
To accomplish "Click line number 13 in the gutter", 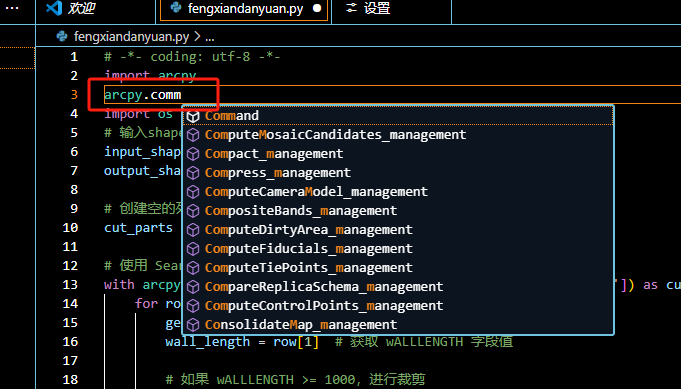I will [x=70, y=285].
